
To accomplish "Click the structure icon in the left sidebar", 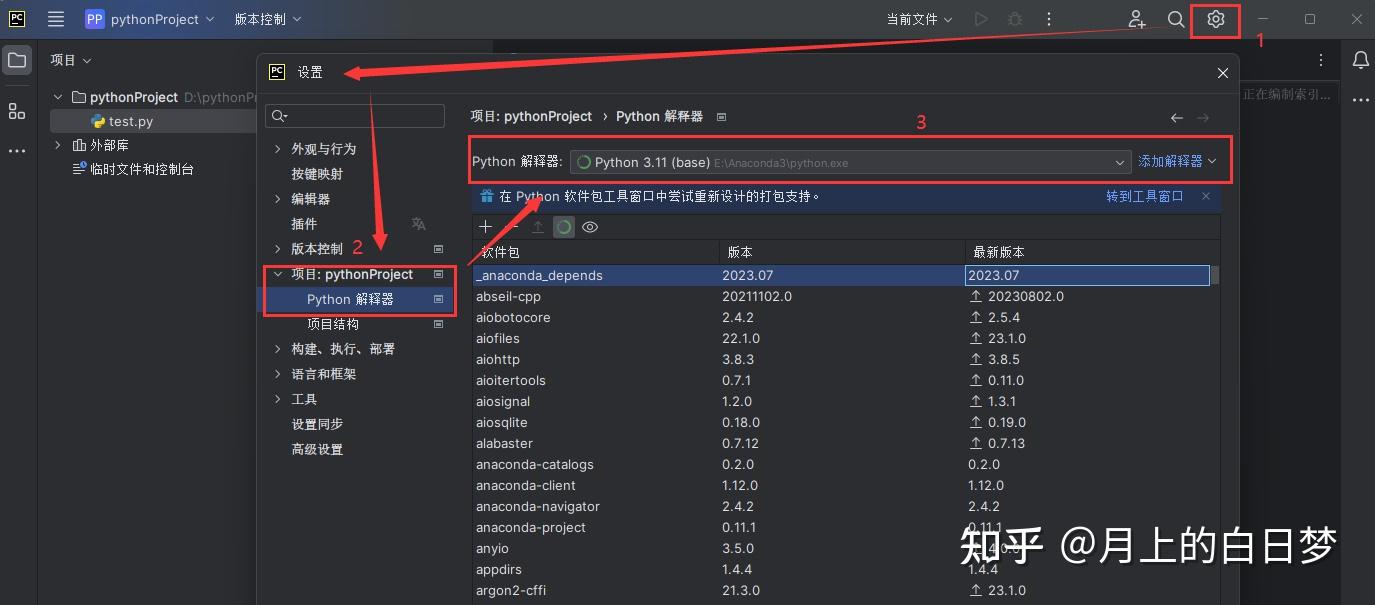I will [16, 111].
